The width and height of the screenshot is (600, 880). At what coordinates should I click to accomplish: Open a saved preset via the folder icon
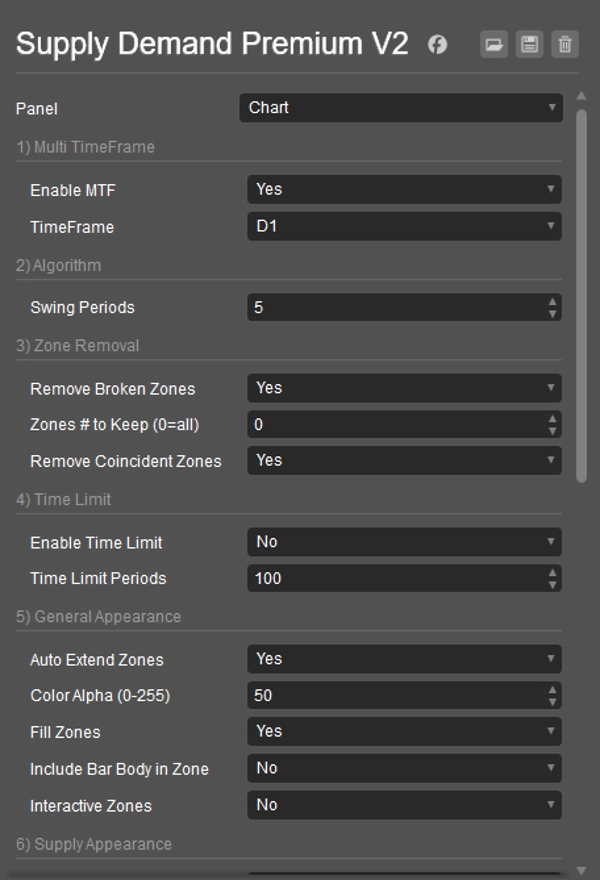(x=494, y=45)
